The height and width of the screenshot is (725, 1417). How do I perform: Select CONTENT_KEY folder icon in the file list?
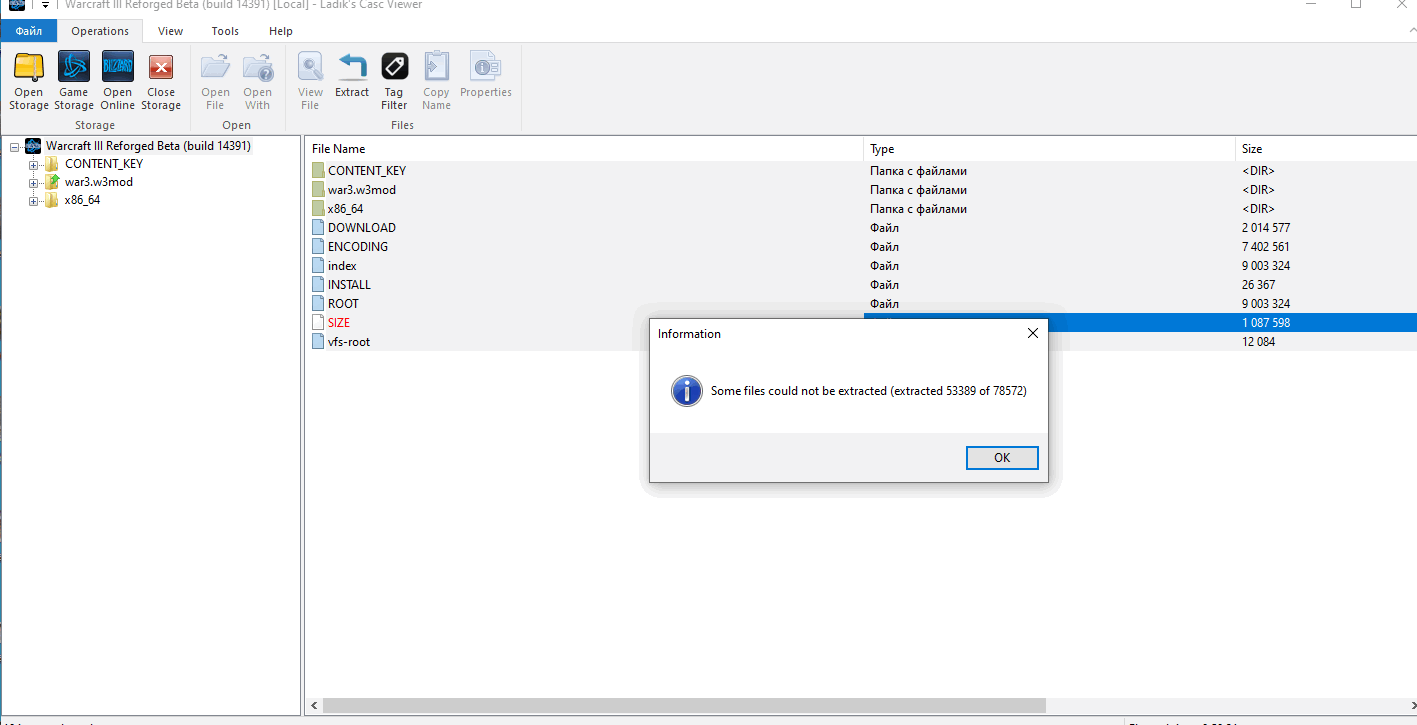click(318, 170)
